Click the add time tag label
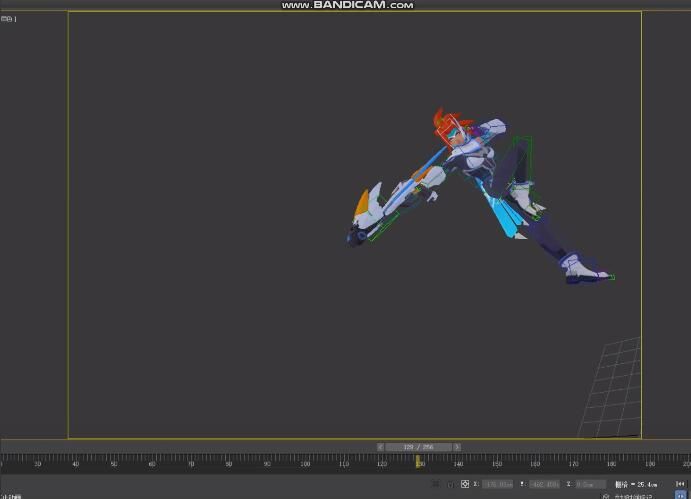This screenshot has height=499, width=691. click(x=633, y=496)
